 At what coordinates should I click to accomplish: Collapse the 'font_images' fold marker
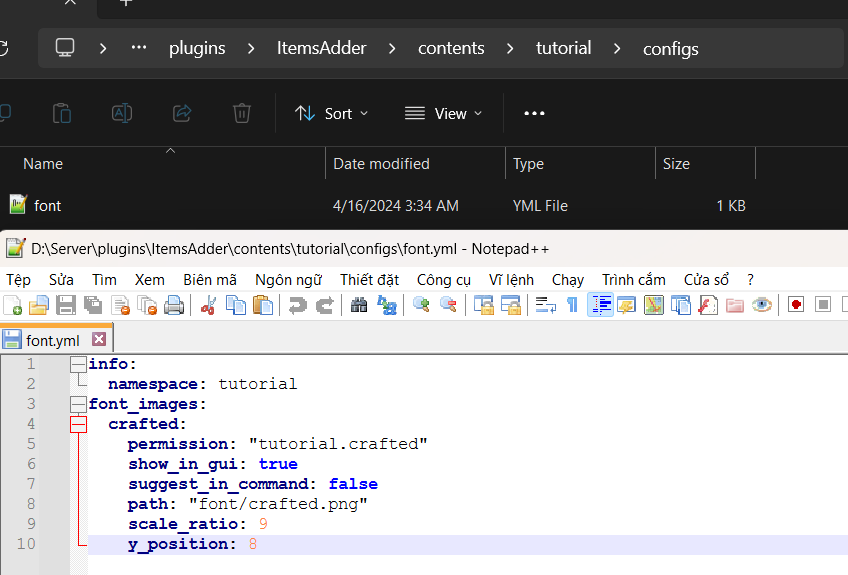[78, 404]
